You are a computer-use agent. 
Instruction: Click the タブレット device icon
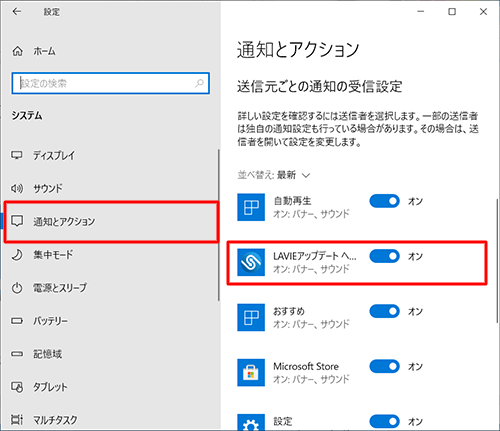click(x=17, y=387)
